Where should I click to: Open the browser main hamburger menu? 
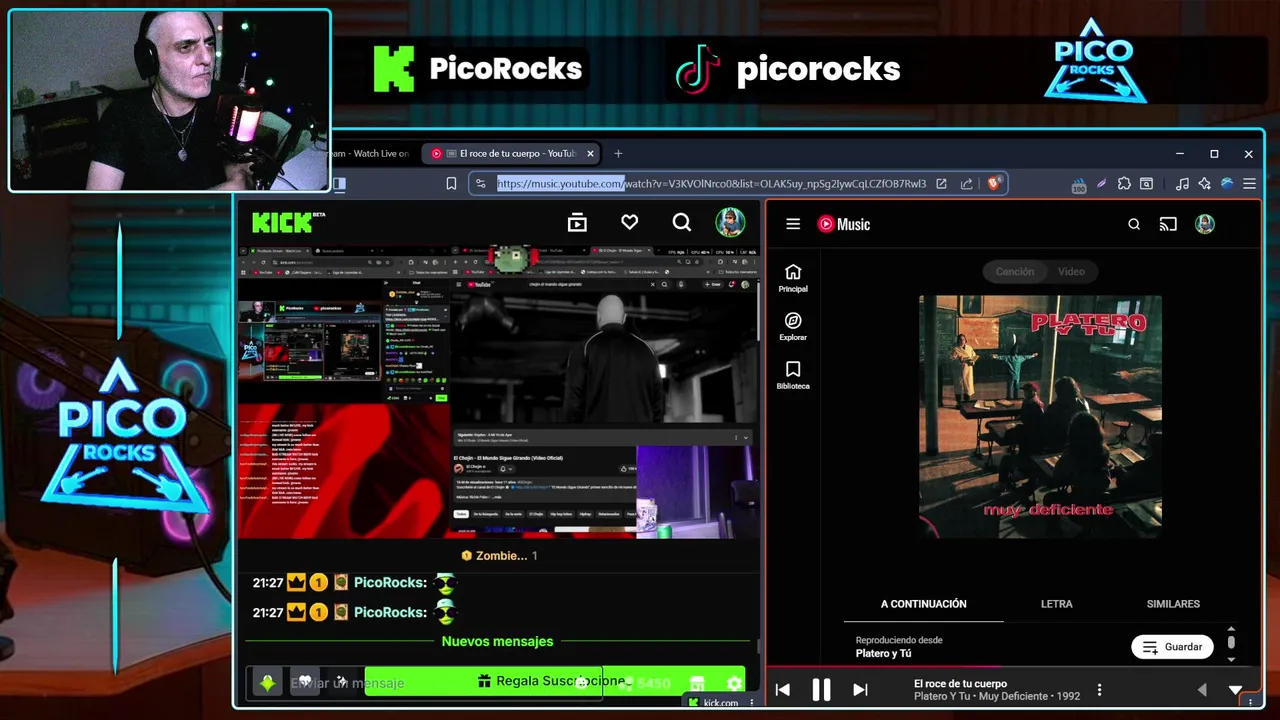point(1249,184)
